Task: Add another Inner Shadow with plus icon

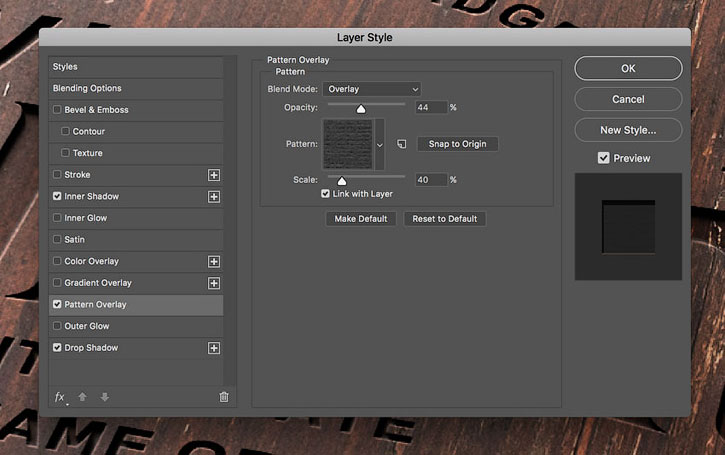Action: click(214, 197)
